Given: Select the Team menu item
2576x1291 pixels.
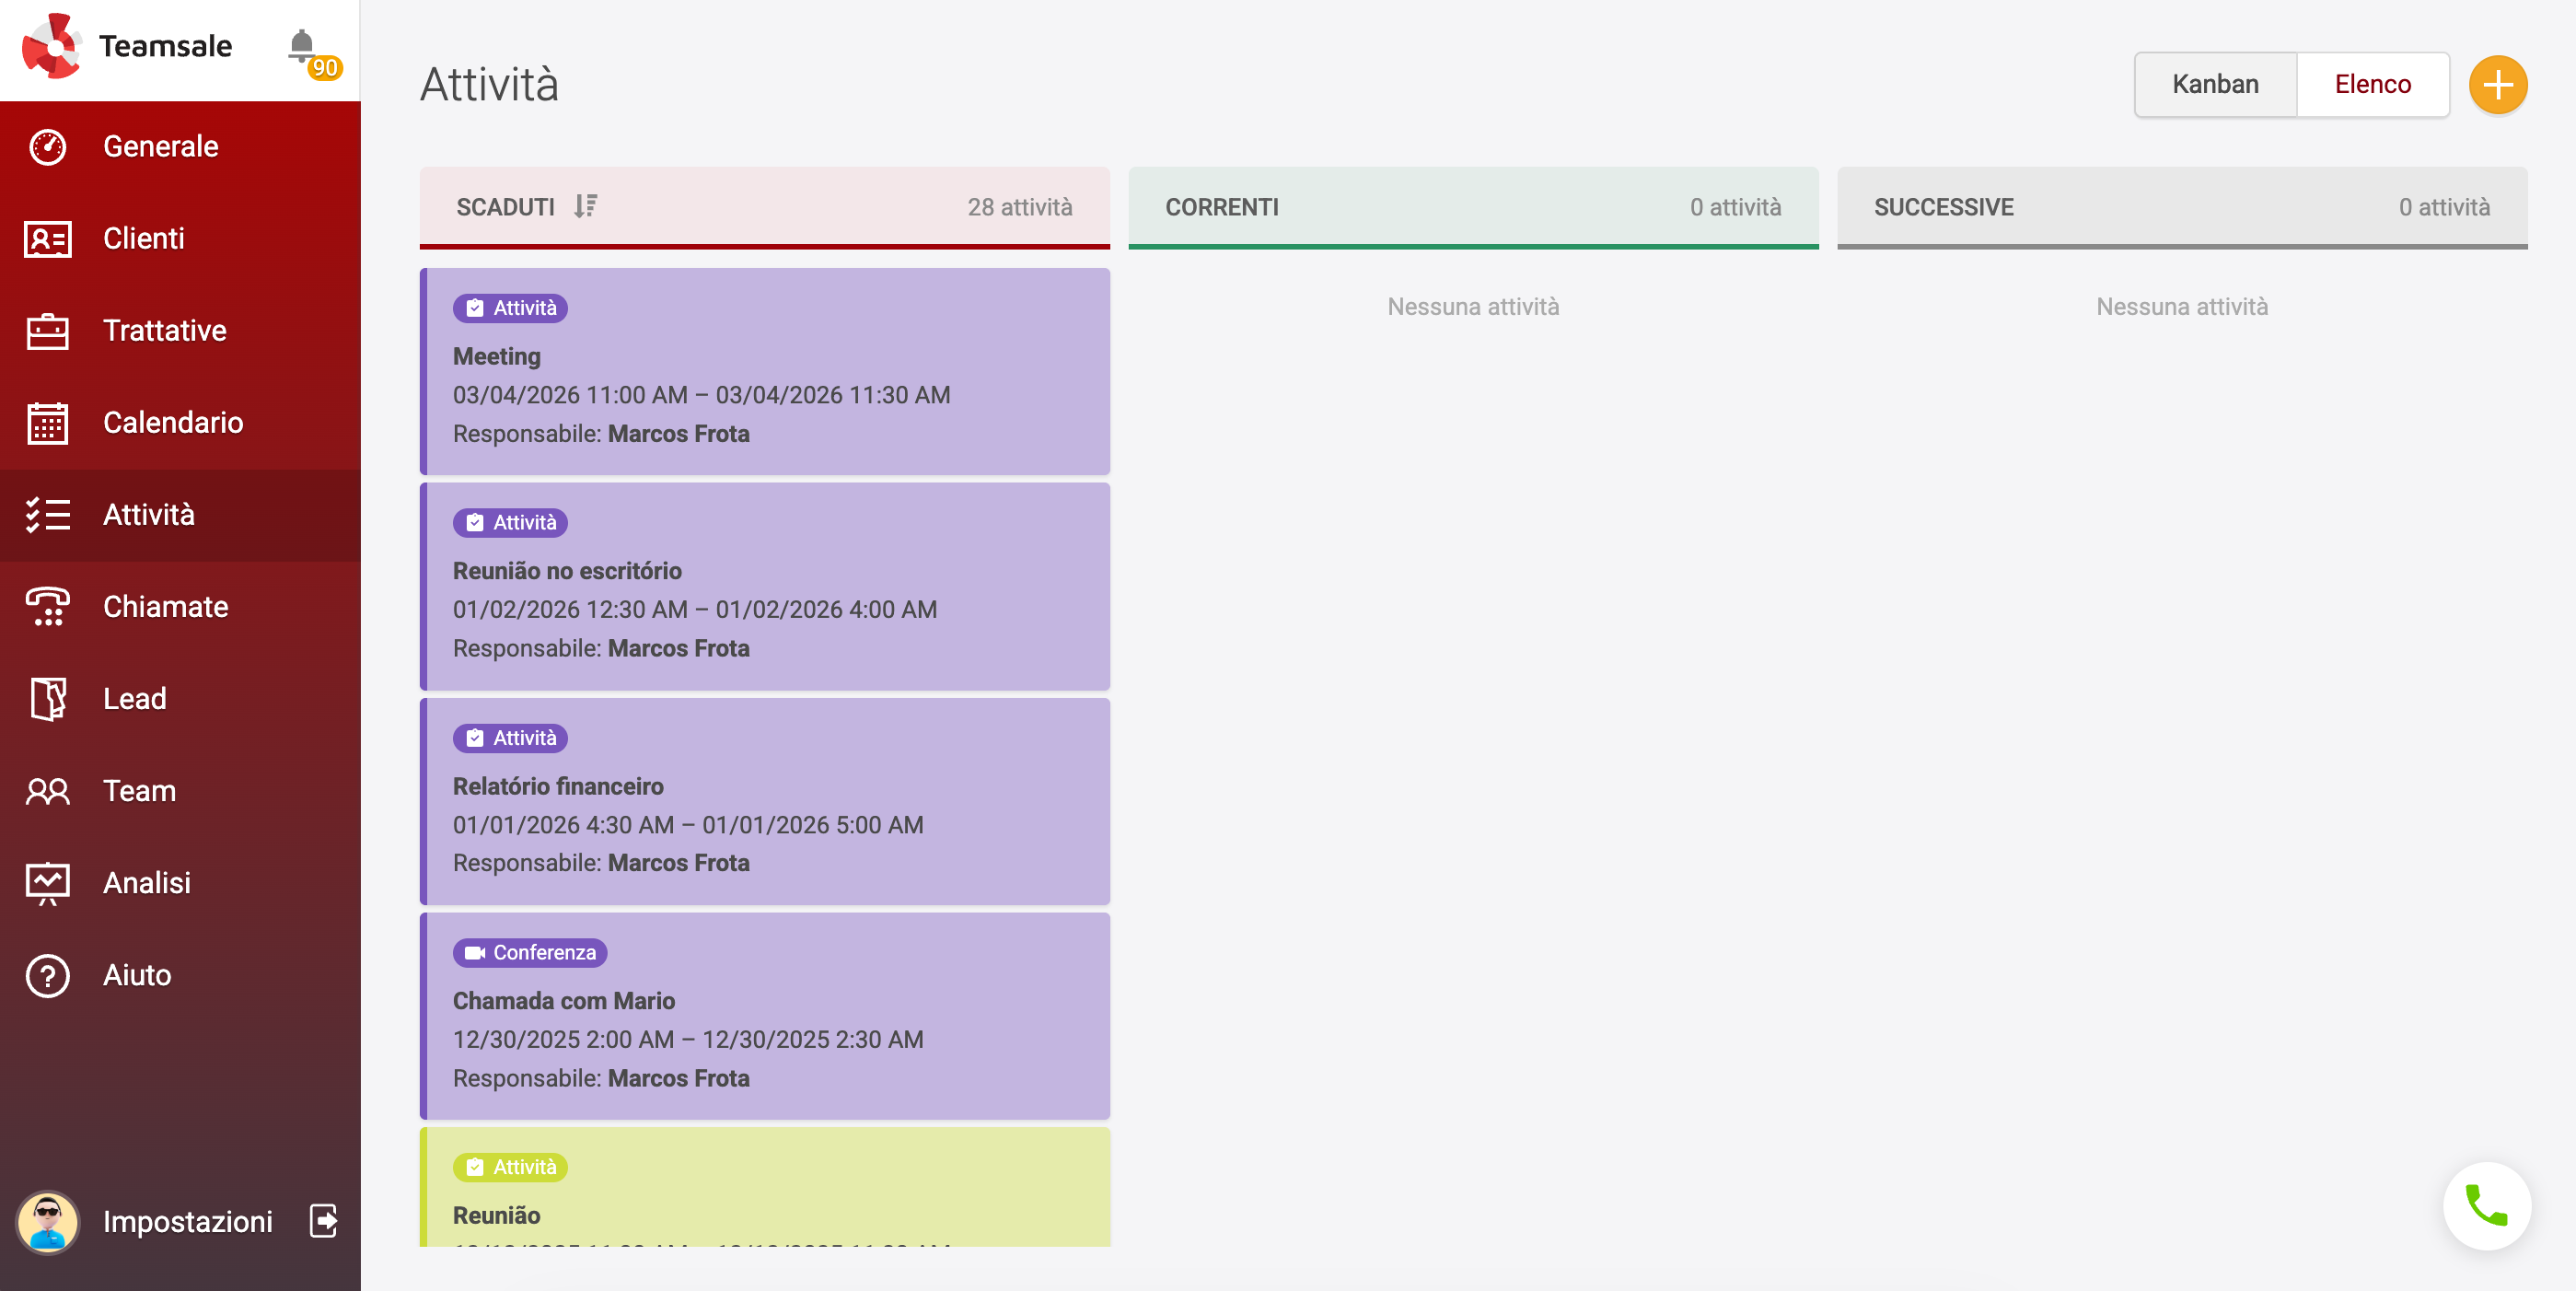Looking at the screenshot, I should tap(140, 791).
